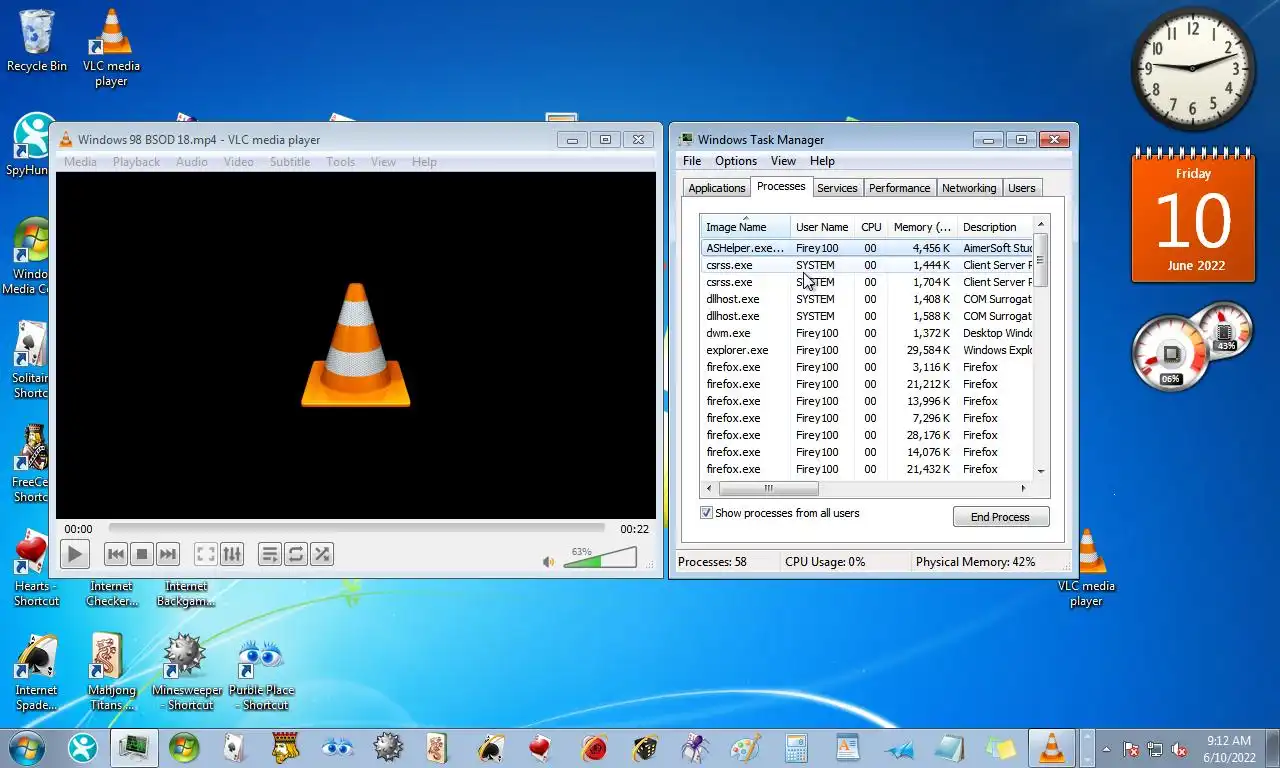Sort processes by Description column
The height and width of the screenshot is (768, 1280).
point(995,227)
